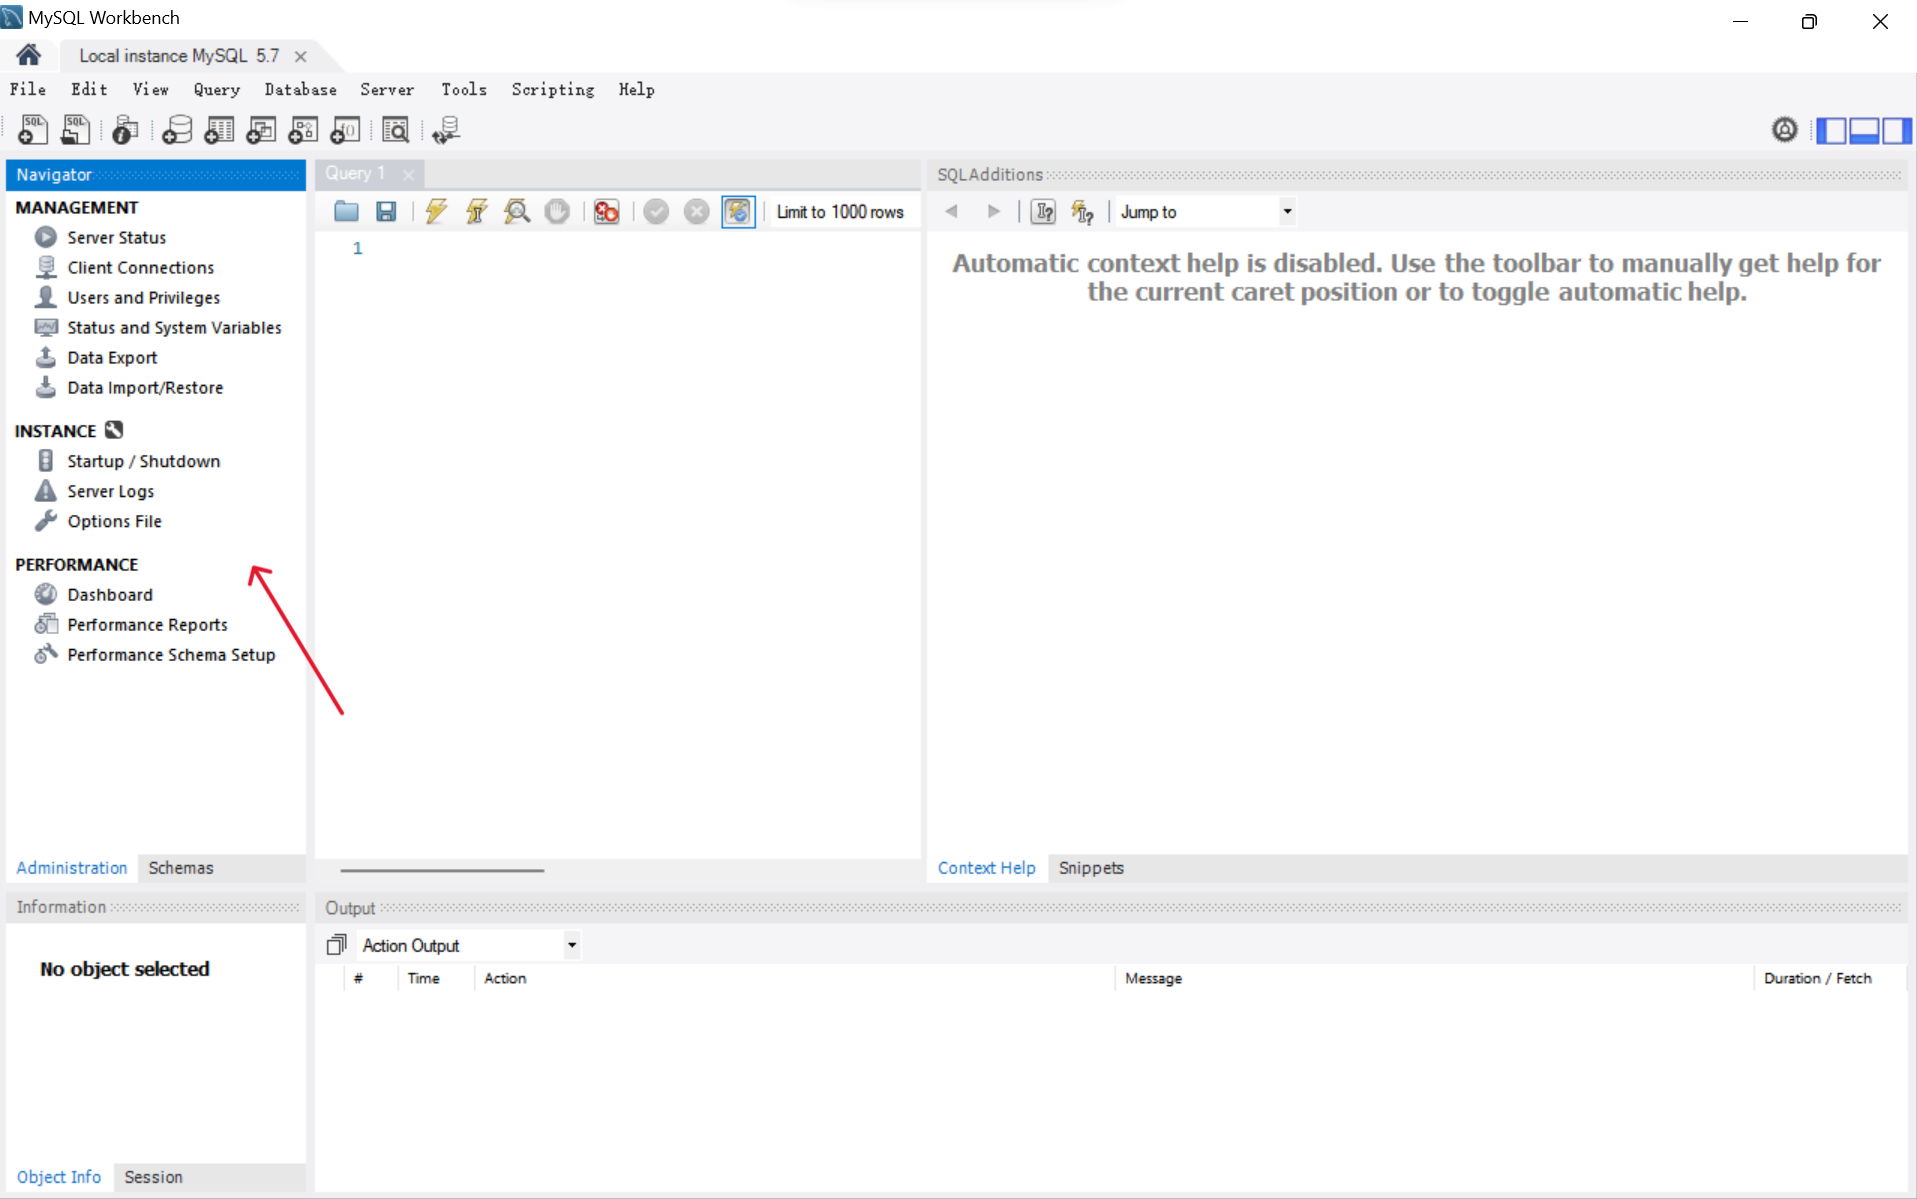Open the File menu
The height and width of the screenshot is (1199, 1917).
click(28, 89)
